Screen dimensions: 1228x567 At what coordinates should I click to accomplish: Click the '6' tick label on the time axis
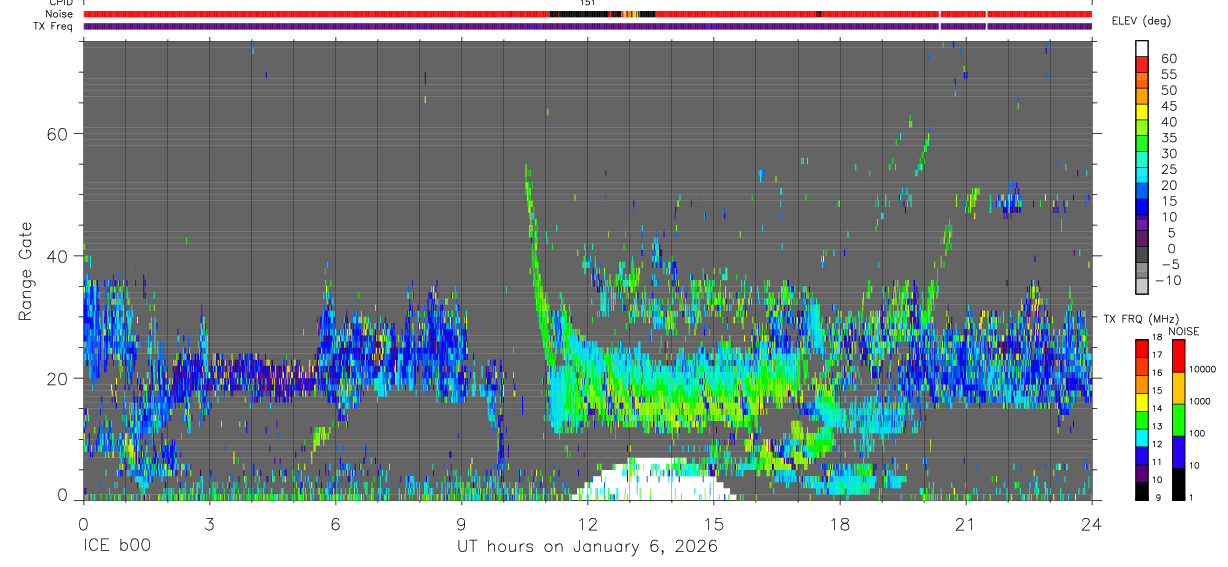pyautogui.click(x=335, y=524)
